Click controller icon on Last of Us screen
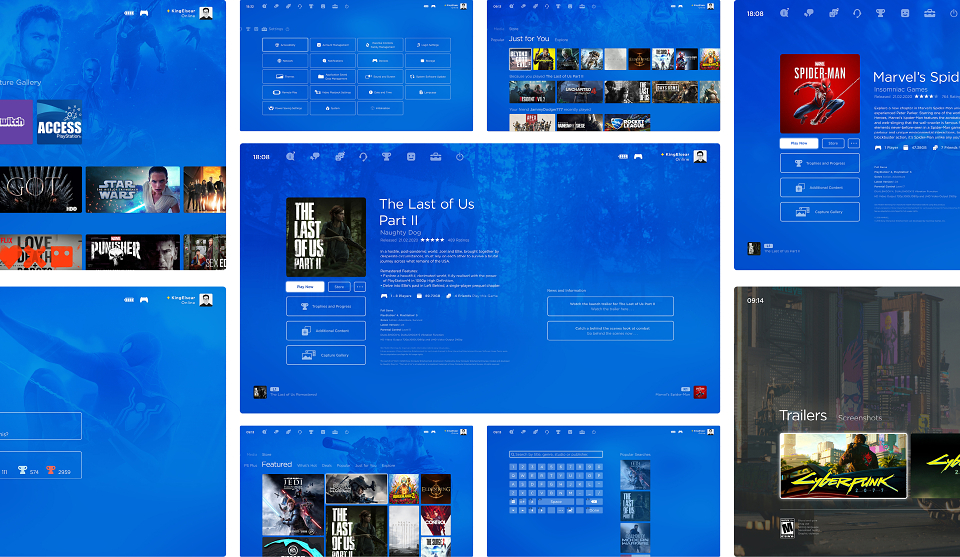The image size is (960, 557). [638, 157]
